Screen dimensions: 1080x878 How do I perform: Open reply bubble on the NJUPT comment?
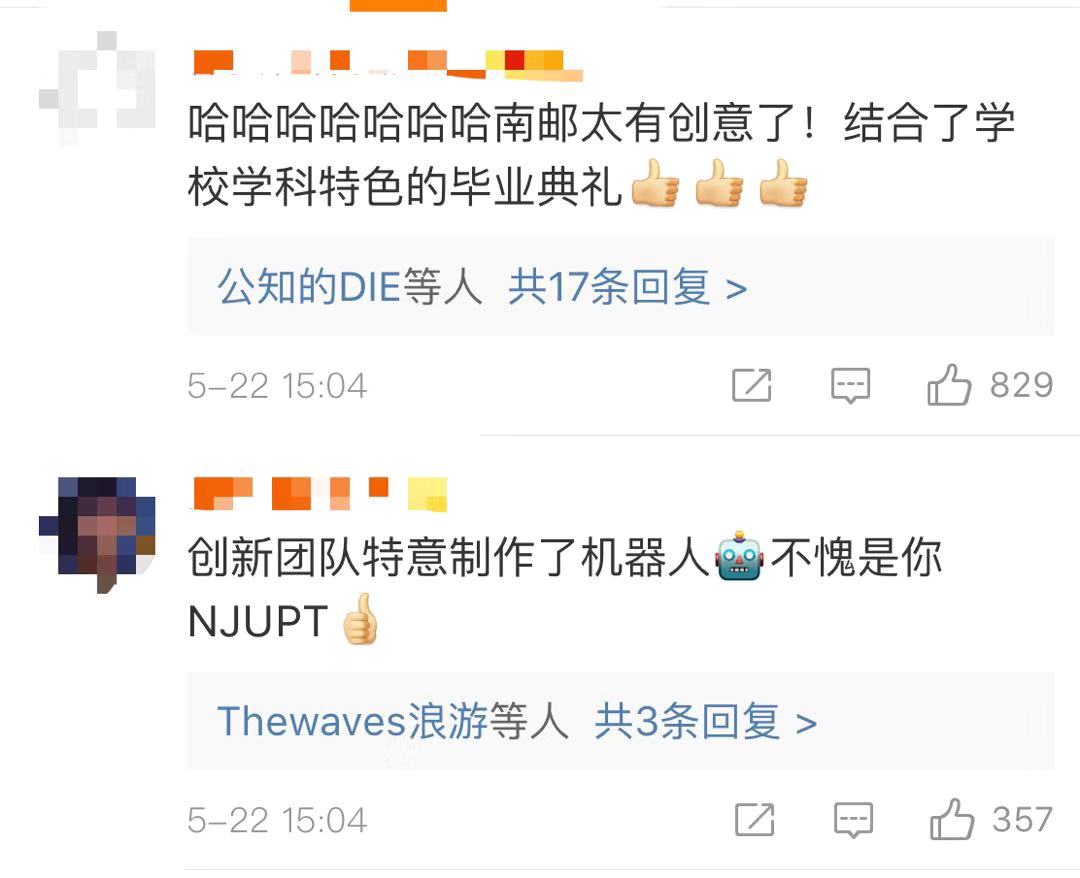click(853, 820)
